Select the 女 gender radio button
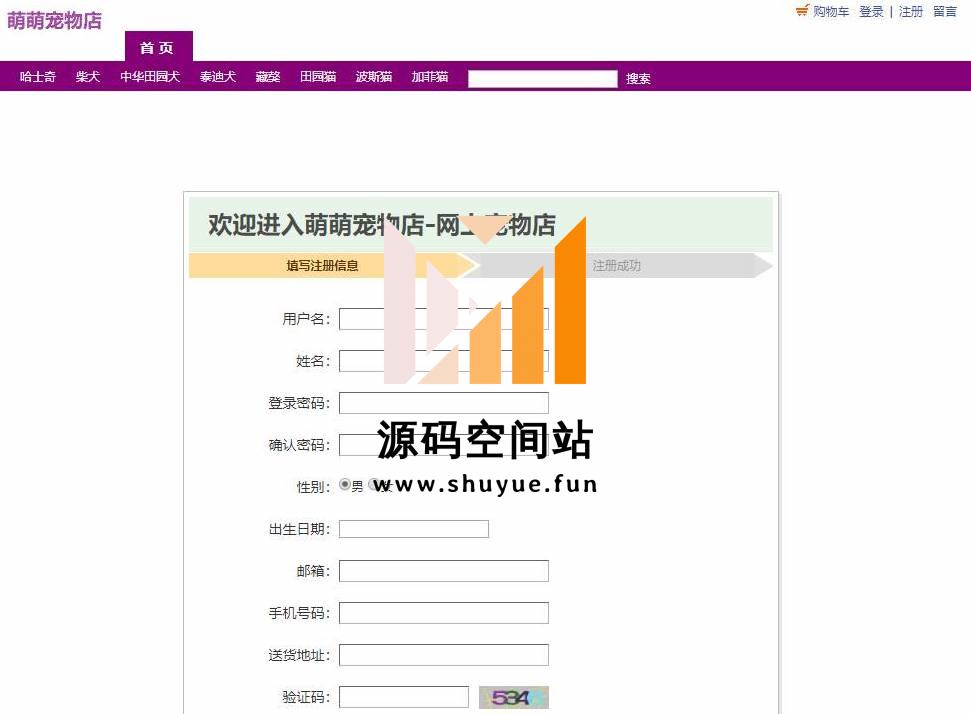 click(374, 485)
